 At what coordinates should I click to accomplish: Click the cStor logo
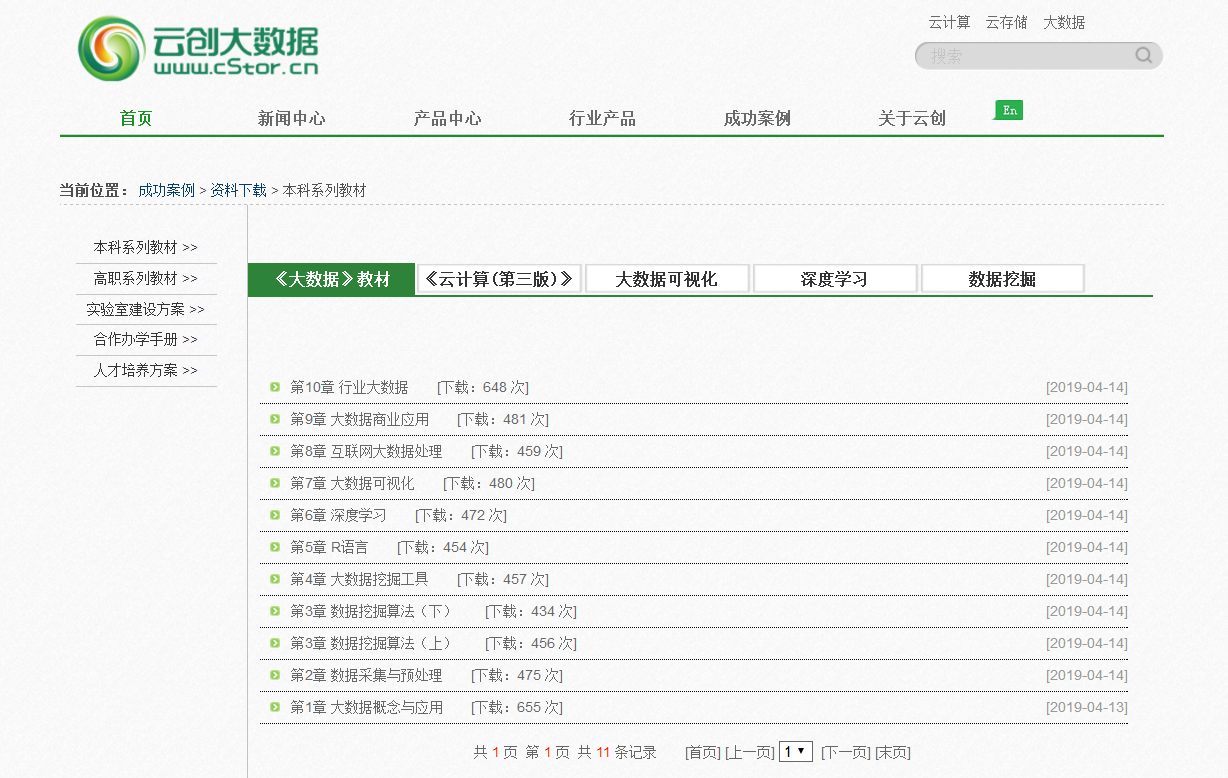198,50
